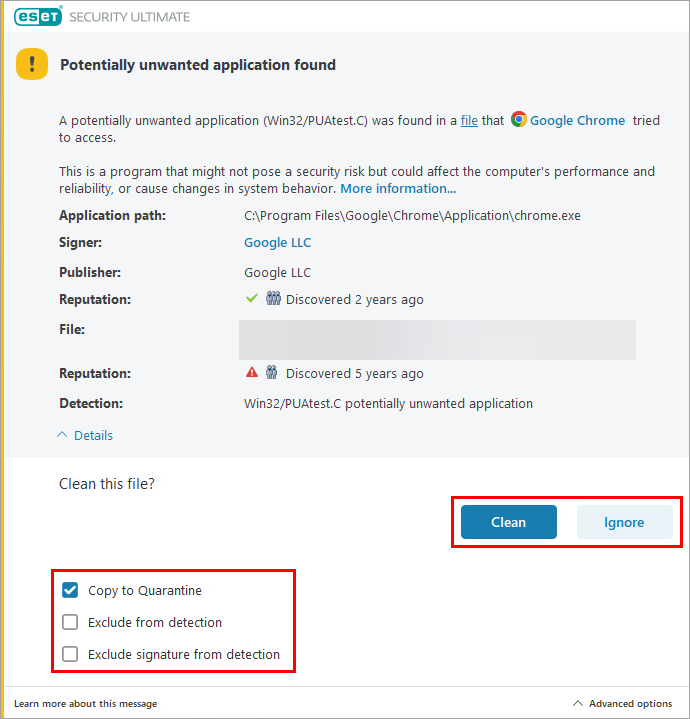Collapse the Details section
The image size is (690, 719).
85,436
